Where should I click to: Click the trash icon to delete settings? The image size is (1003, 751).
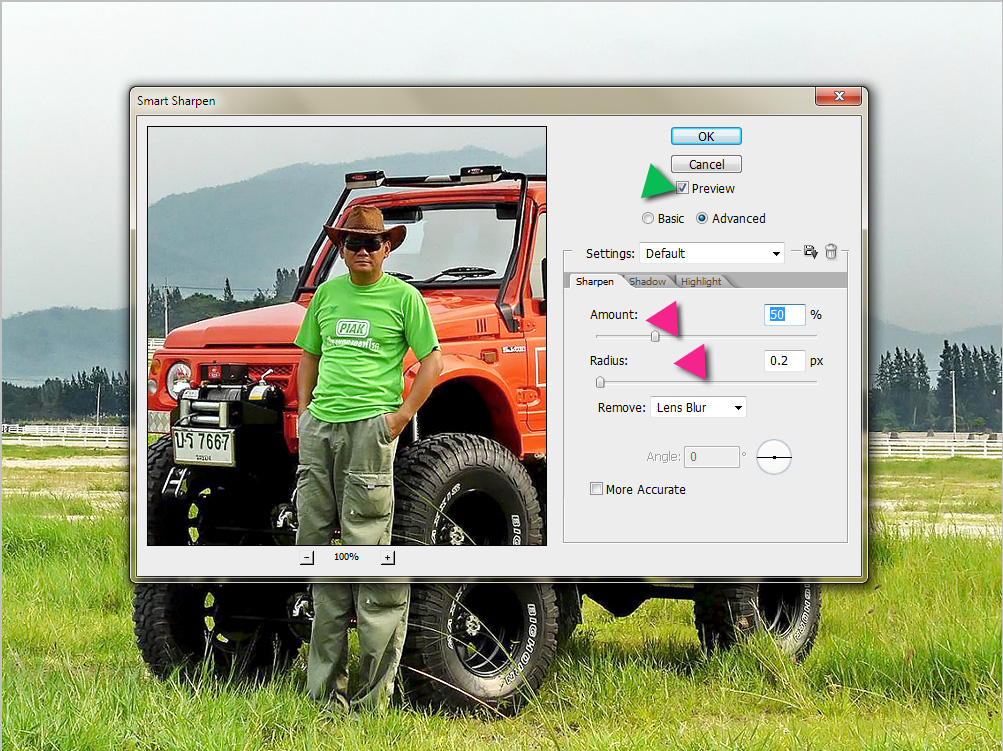pyautogui.click(x=831, y=253)
